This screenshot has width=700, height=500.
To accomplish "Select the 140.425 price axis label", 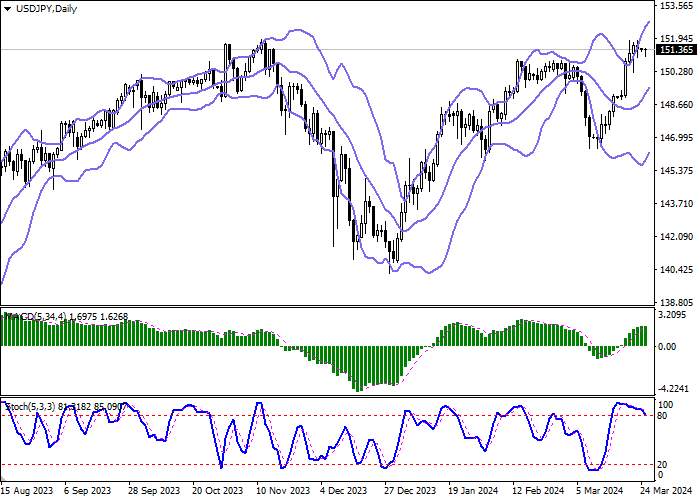I will (x=677, y=270).
